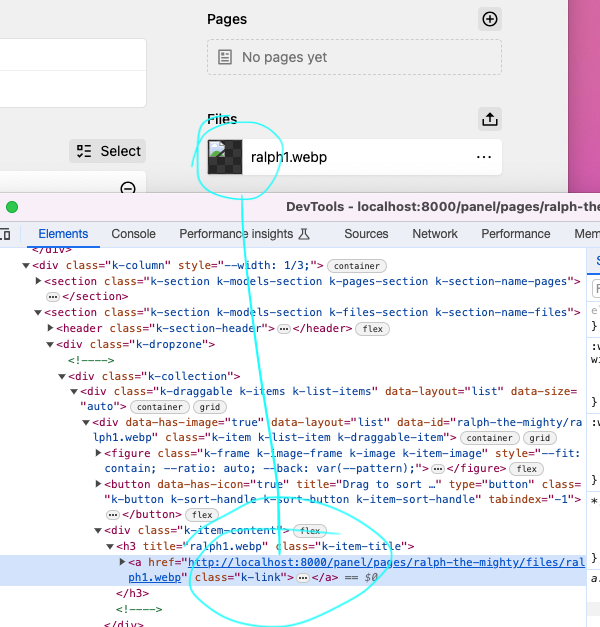Click the ralph1.webp file name
The width and height of the screenshot is (600, 627).
tap(289, 157)
